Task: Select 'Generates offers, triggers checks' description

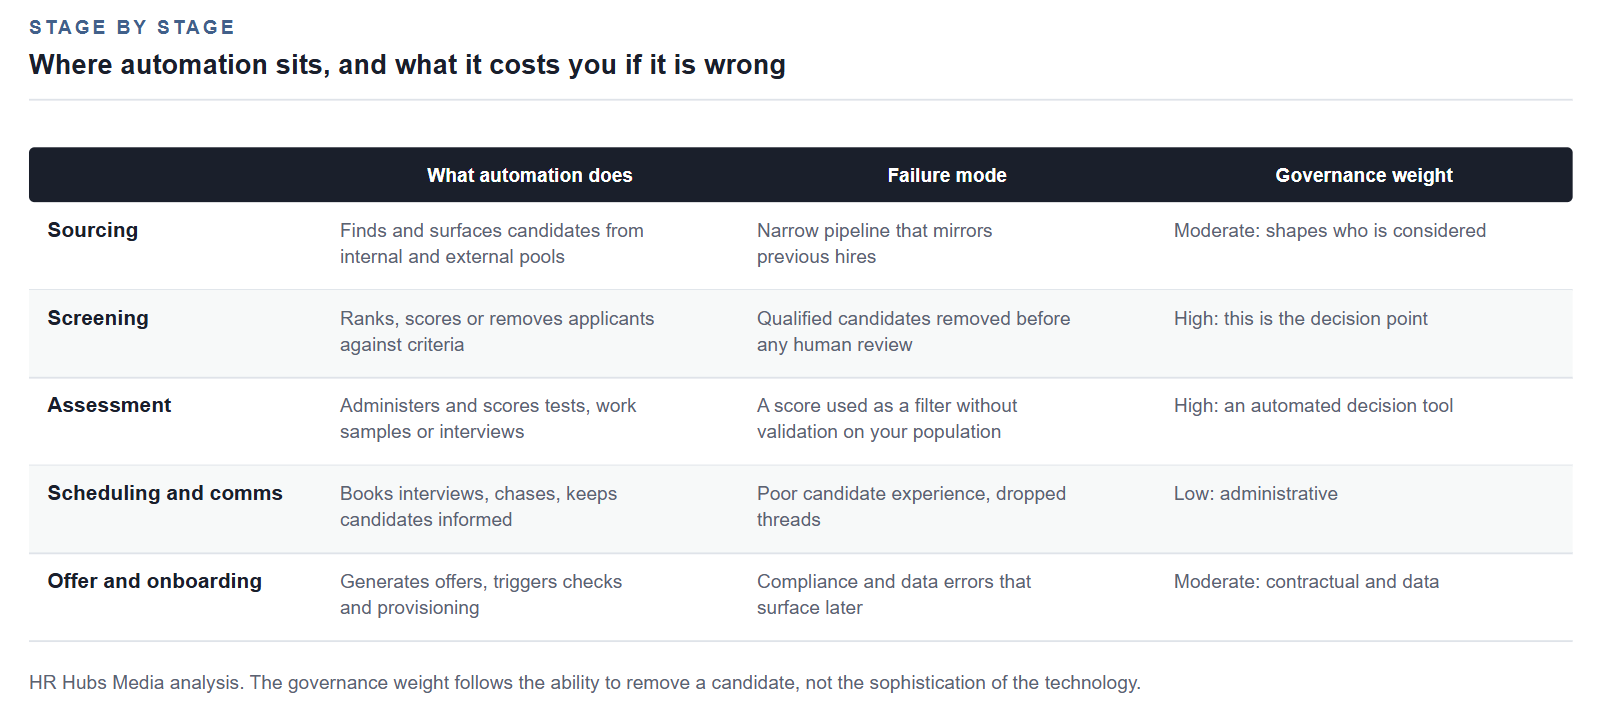Action: 481,582
